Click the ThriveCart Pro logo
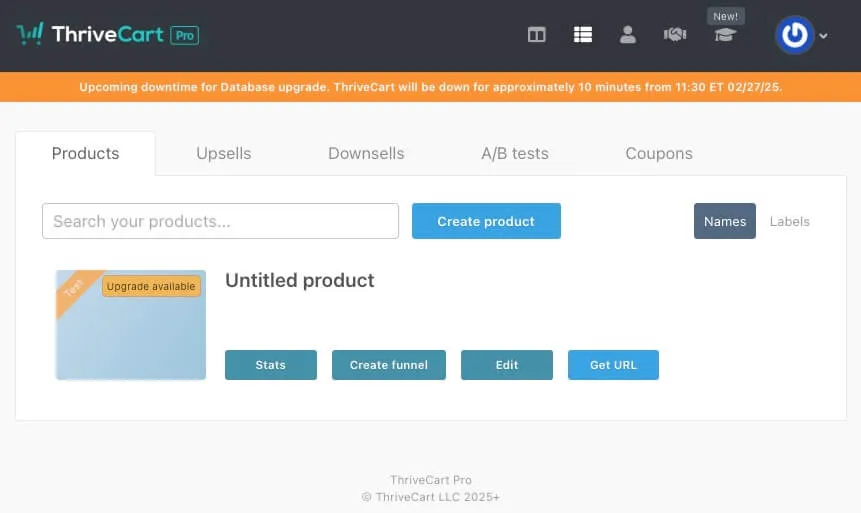Image resolution: width=861 pixels, height=513 pixels. [x=108, y=35]
